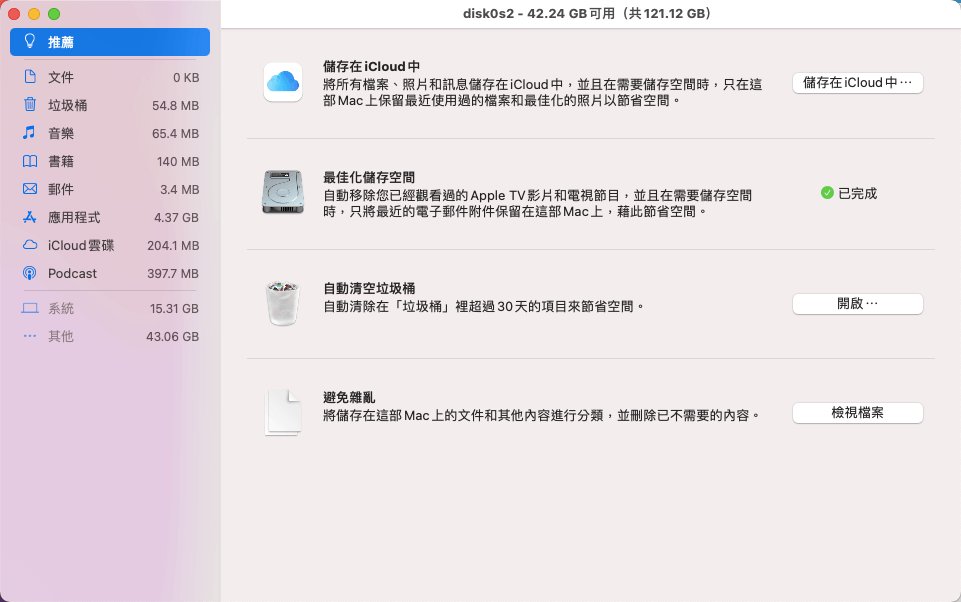Click the Podcast icon in sidebar
This screenshot has height=602, width=961.
click(29, 273)
